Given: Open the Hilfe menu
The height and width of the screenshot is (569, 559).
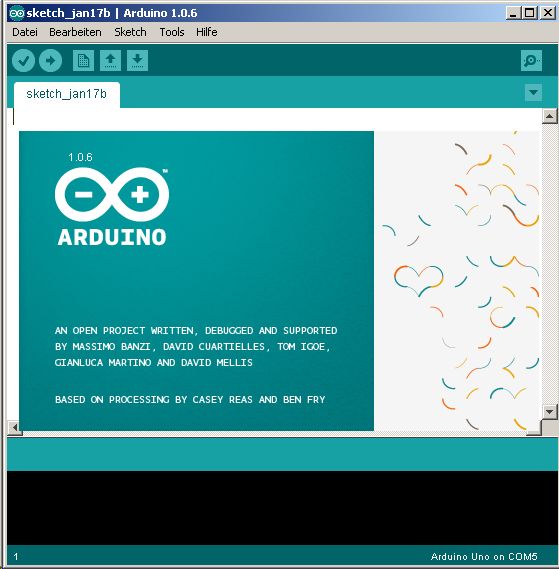Looking at the screenshot, I should pos(207,32).
